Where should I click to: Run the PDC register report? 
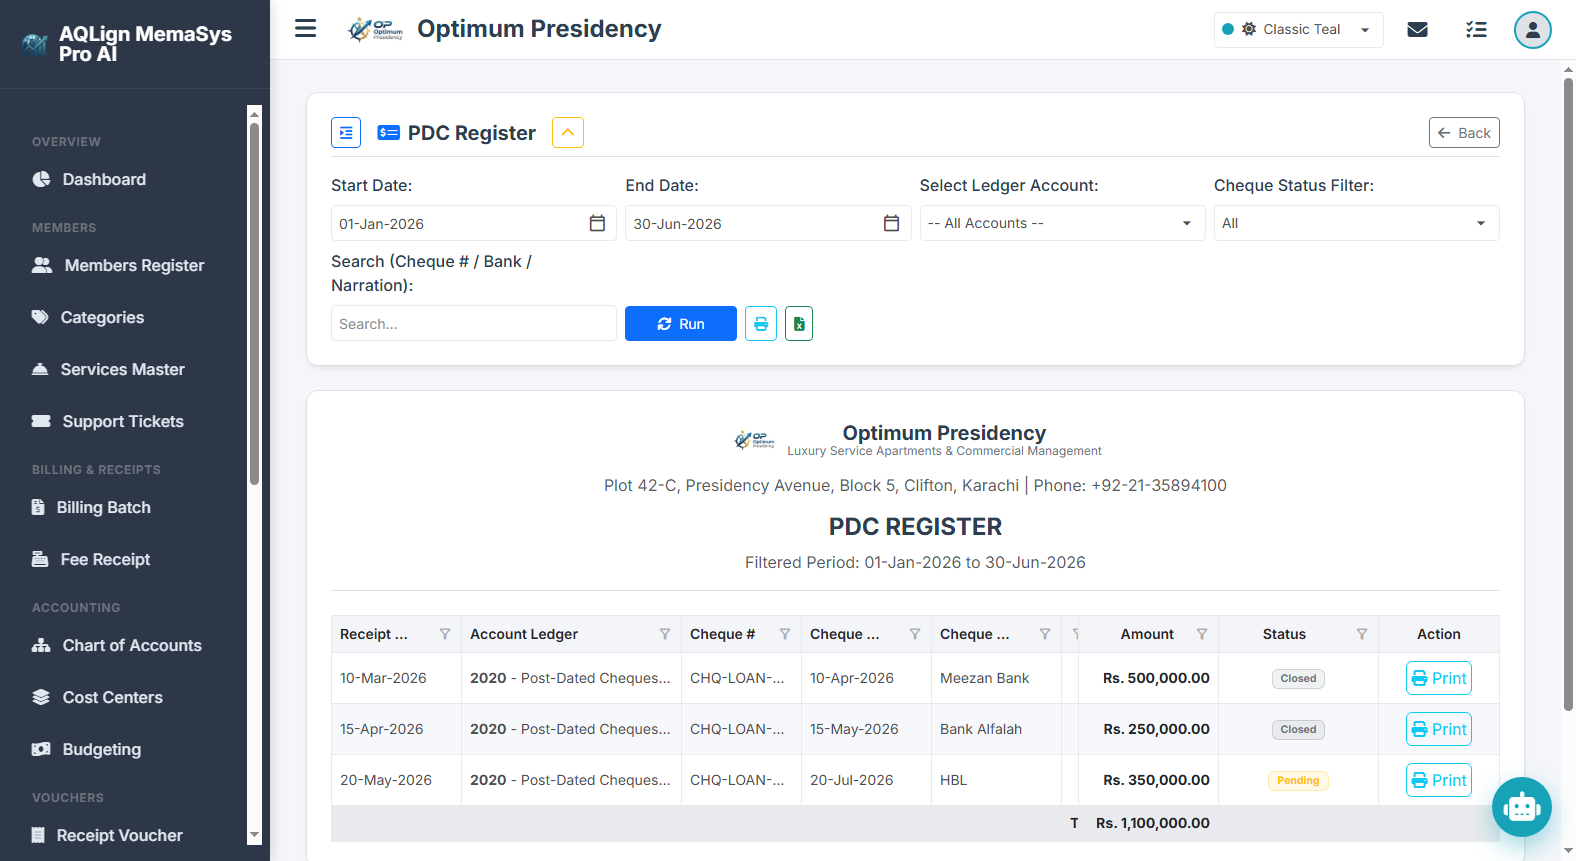[681, 324]
